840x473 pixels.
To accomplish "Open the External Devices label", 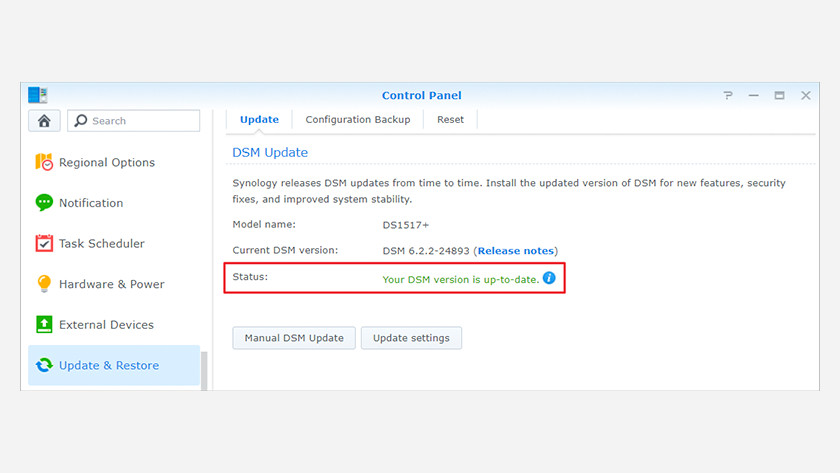I will [x=106, y=325].
